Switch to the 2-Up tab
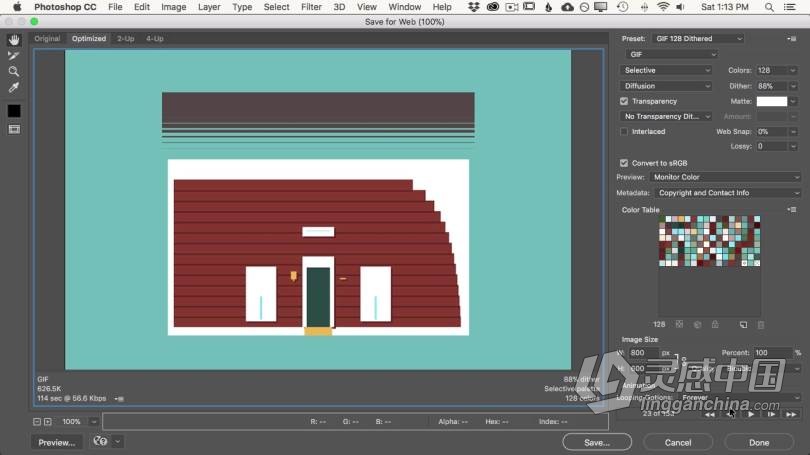The width and height of the screenshot is (810, 455). pyautogui.click(x=125, y=39)
